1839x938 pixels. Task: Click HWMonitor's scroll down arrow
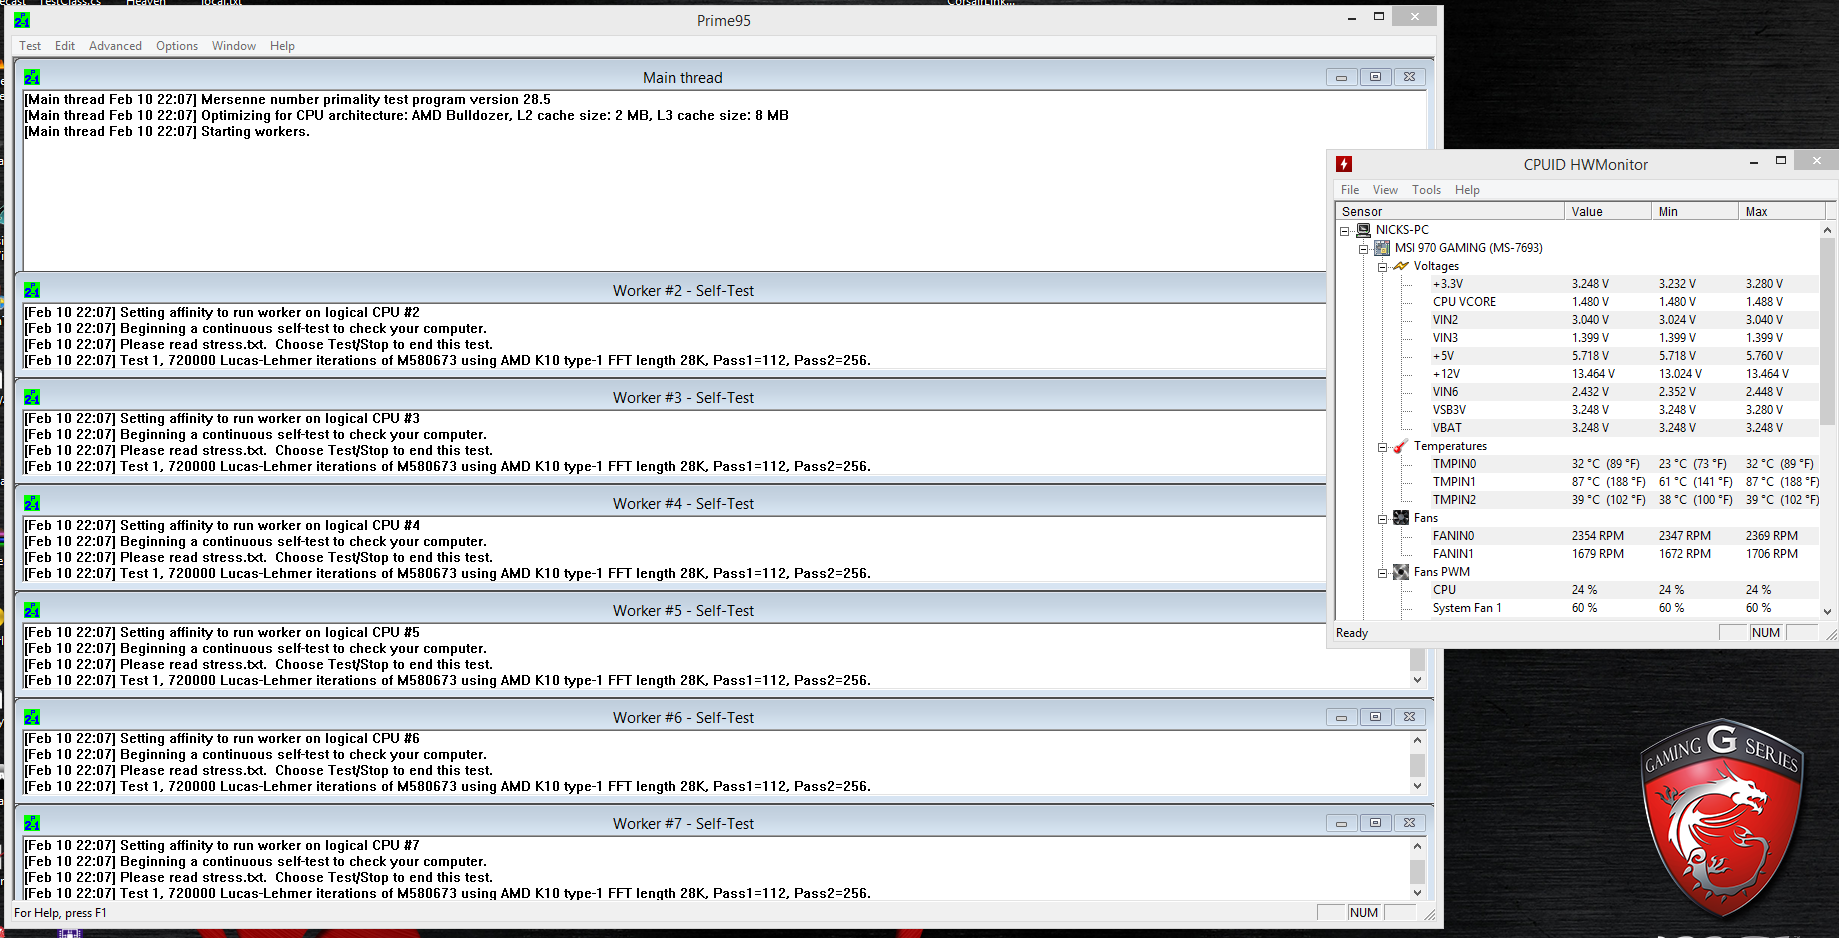tap(1828, 611)
